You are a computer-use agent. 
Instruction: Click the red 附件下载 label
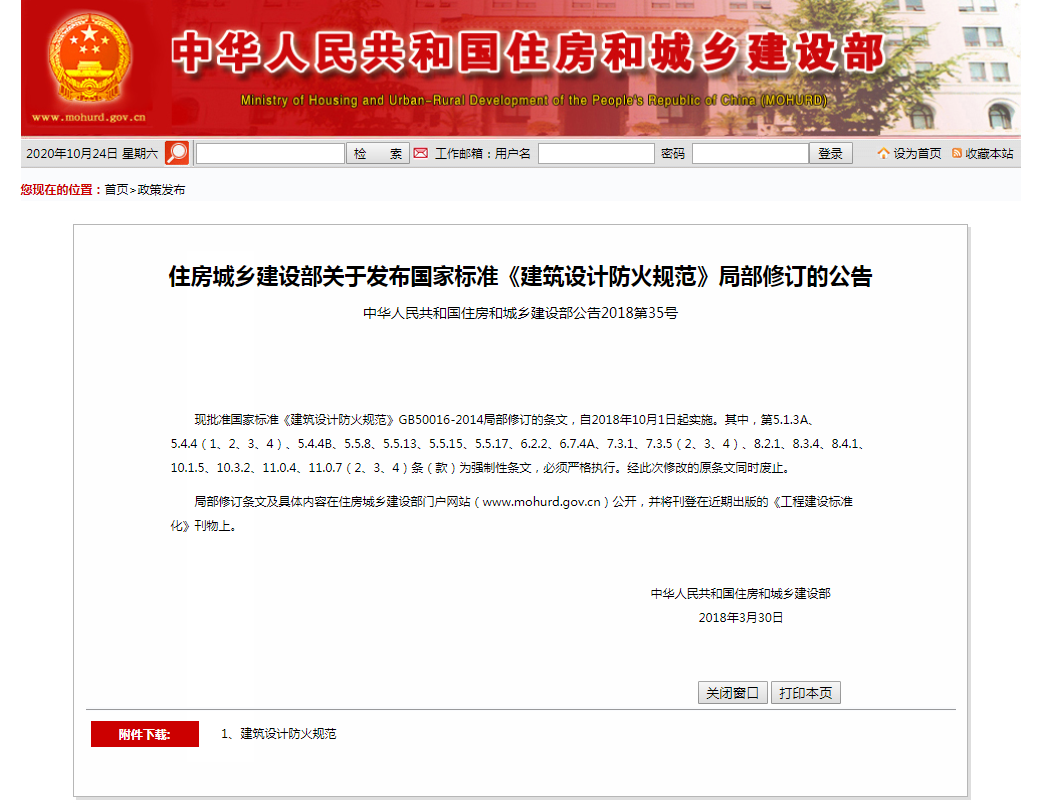[x=145, y=734]
